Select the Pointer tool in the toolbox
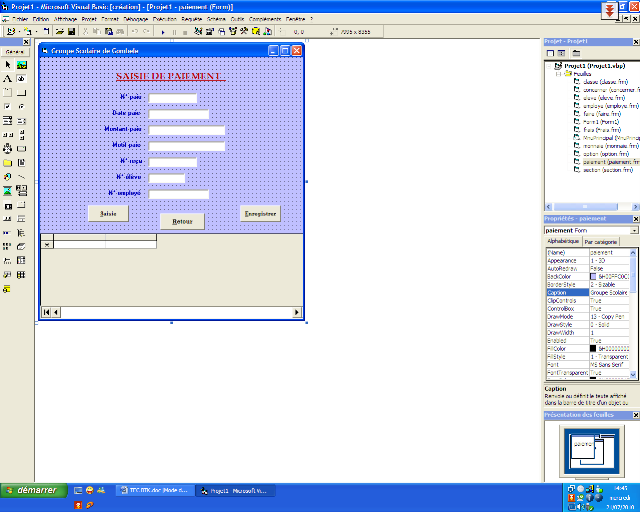Viewport: 640px width, 512px height. (x=7, y=64)
